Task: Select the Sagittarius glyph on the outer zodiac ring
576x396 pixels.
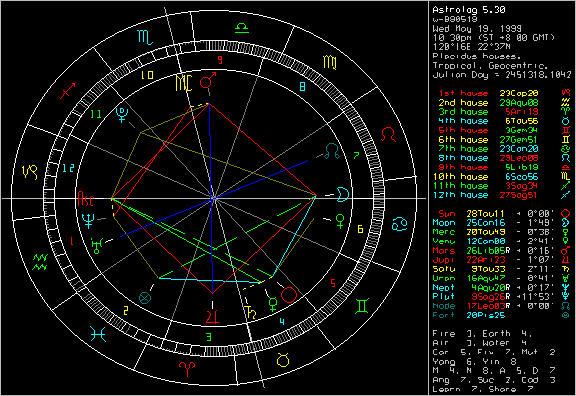Action: [x=68, y=90]
